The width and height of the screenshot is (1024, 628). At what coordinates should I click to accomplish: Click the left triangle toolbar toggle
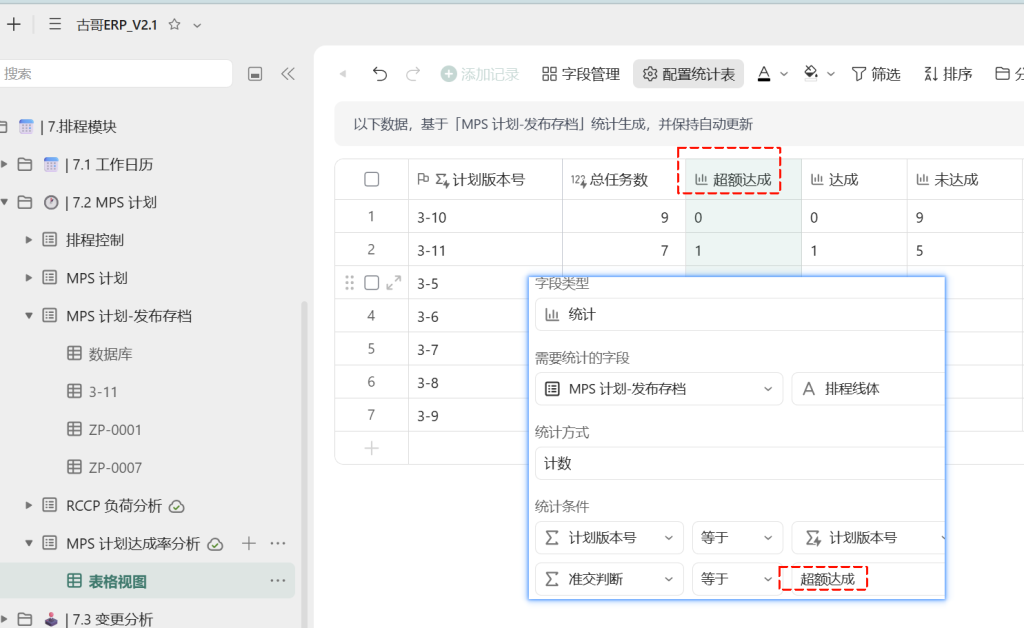click(x=343, y=74)
